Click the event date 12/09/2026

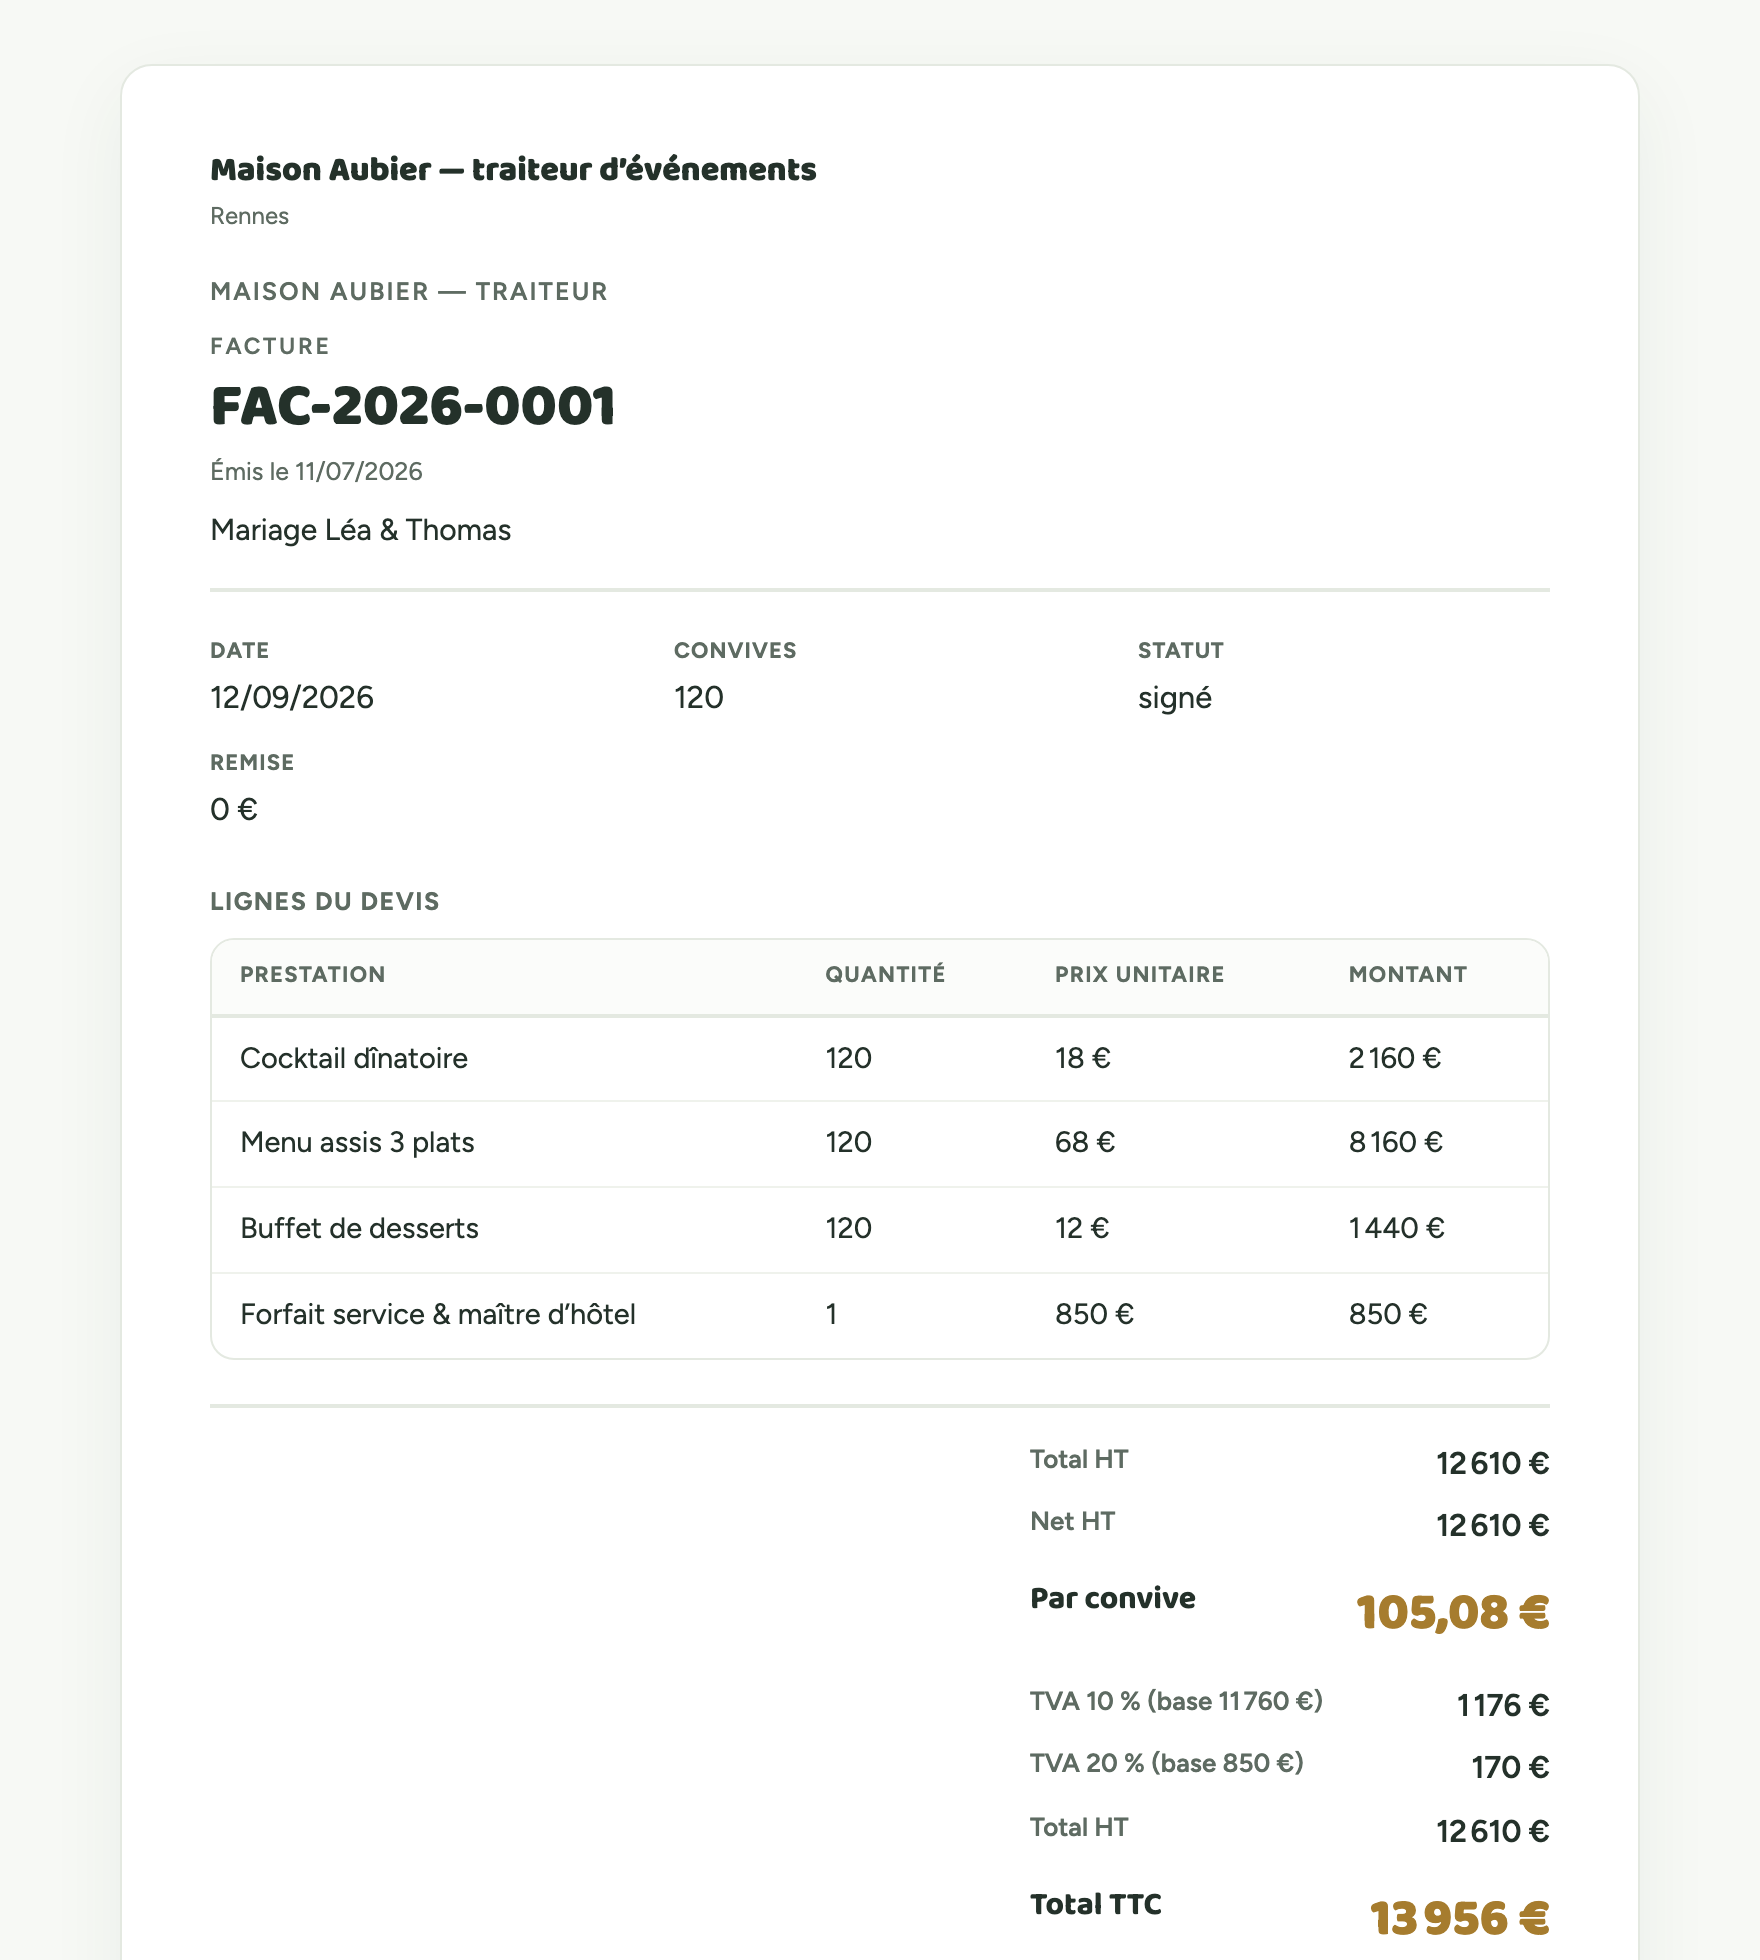[292, 697]
